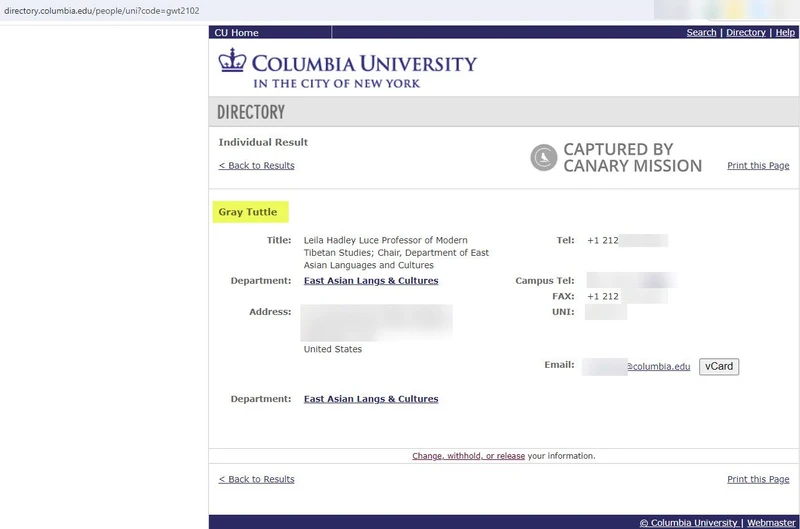Viewport: 800px width, 529px height.
Task: Open the Help link in top bar
Action: (785, 32)
